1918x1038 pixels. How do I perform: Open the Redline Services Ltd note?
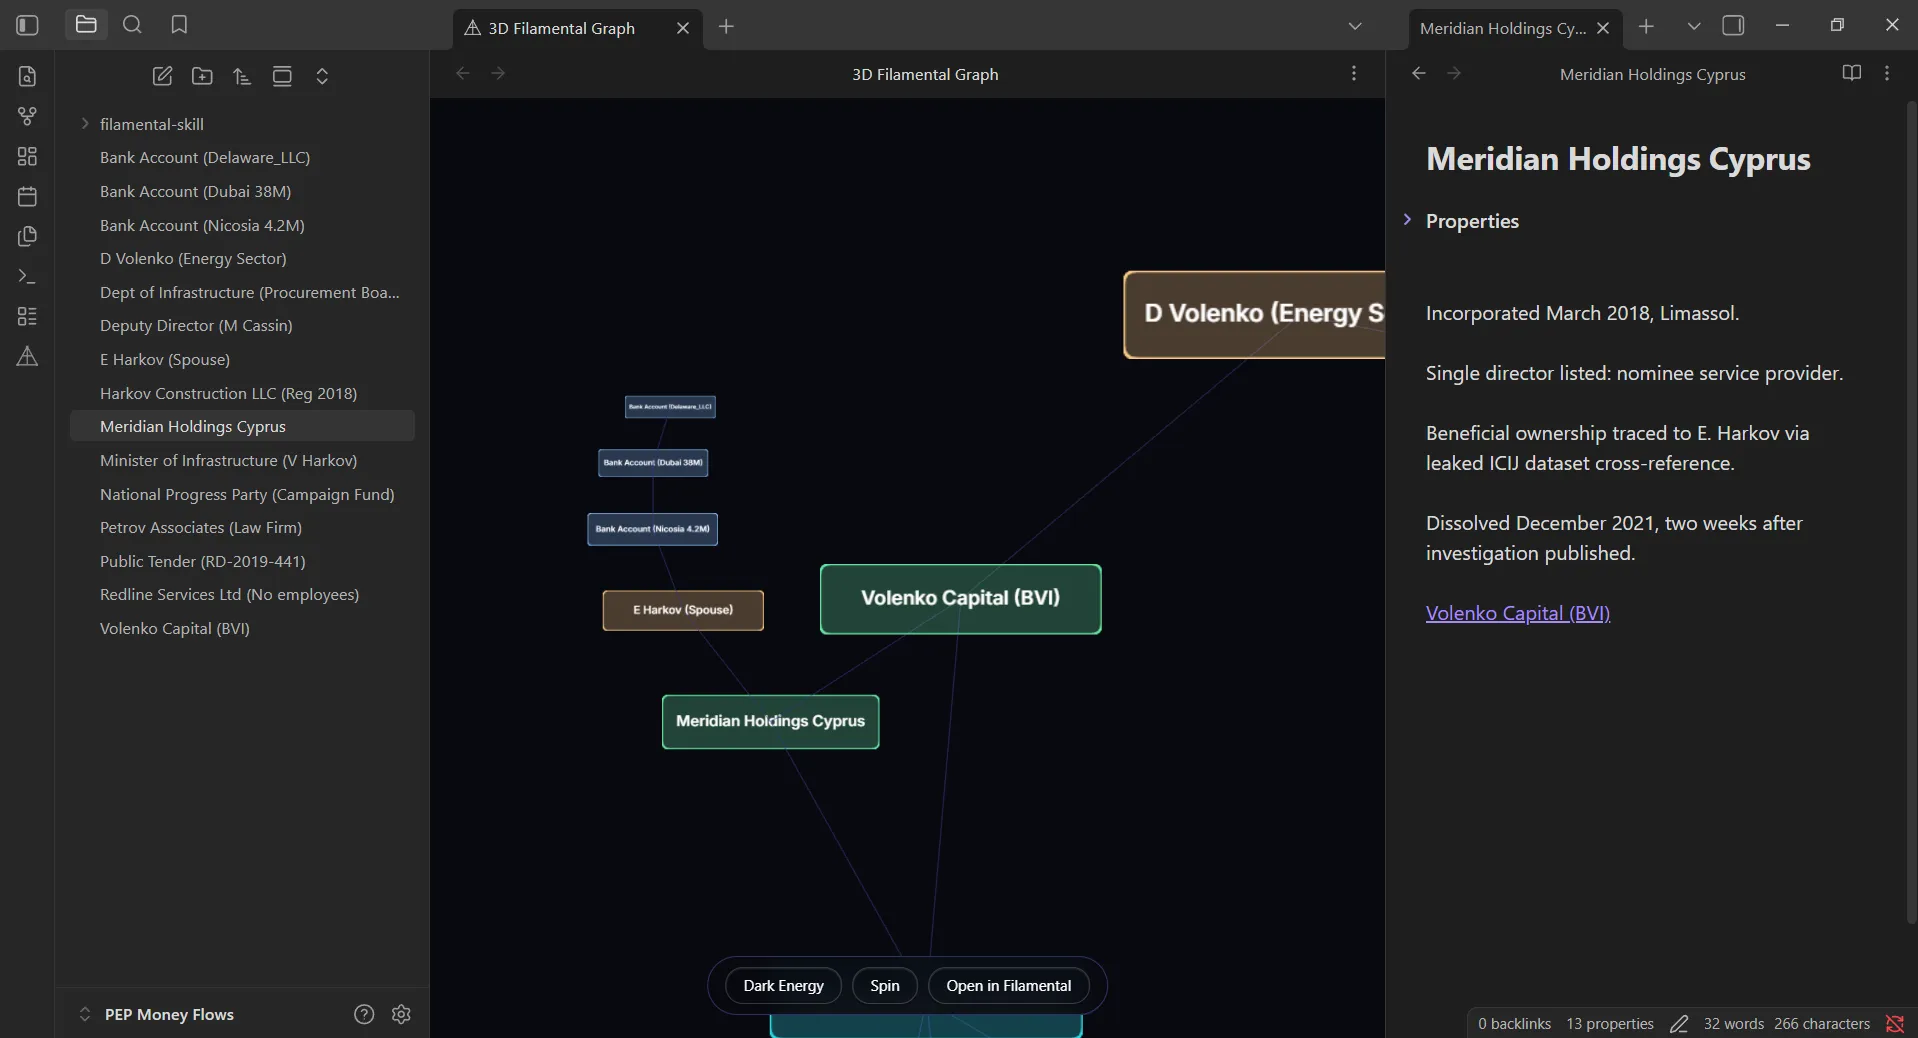242,594
